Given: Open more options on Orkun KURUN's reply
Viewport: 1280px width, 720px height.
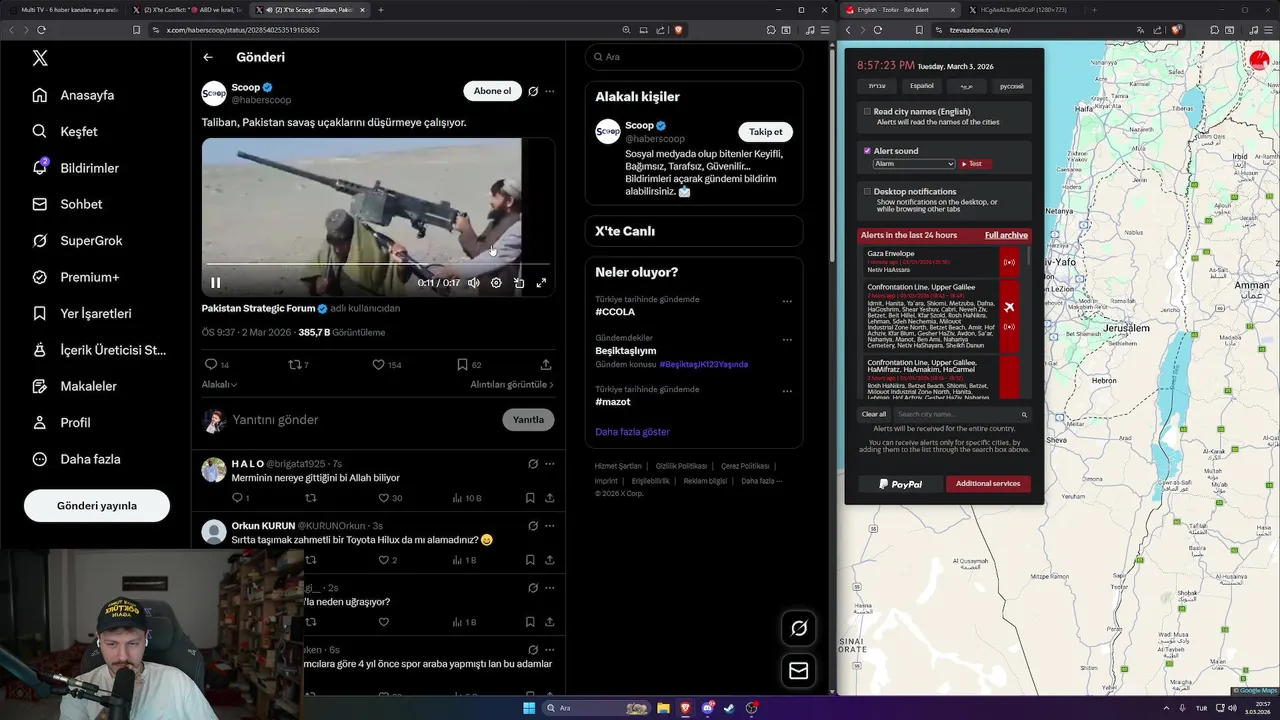Looking at the screenshot, I should pos(549,525).
